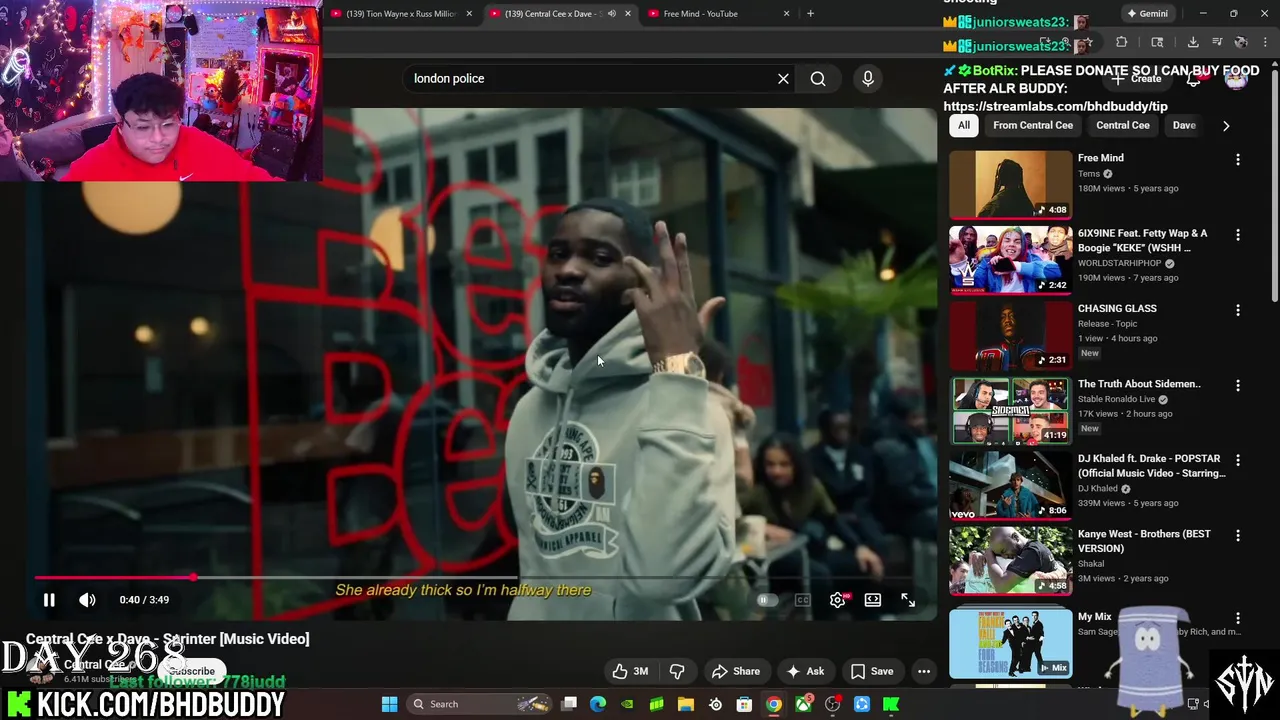Open options for 'The Truth About Sidemen'
1280x720 pixels.
pyautogui.click(x=1238, y=385)
